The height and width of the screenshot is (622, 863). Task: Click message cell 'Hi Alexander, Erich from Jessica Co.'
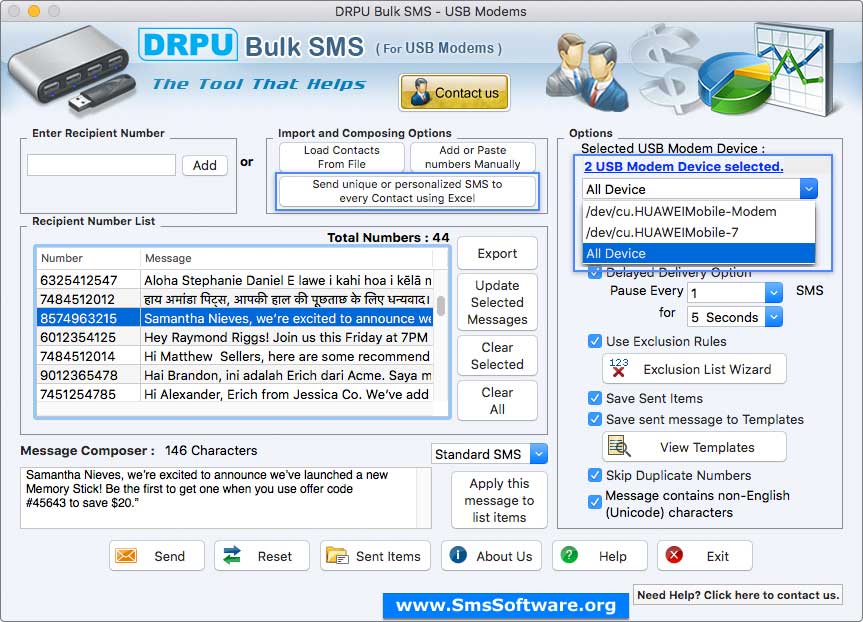tap(287, 394)
